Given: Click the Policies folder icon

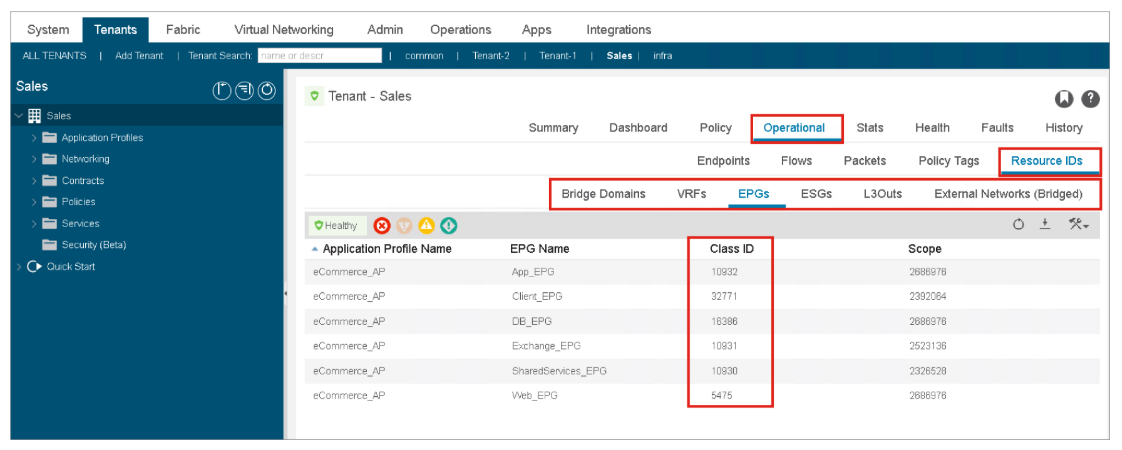Looking at the screenshot, I should (x=49, y=202).
